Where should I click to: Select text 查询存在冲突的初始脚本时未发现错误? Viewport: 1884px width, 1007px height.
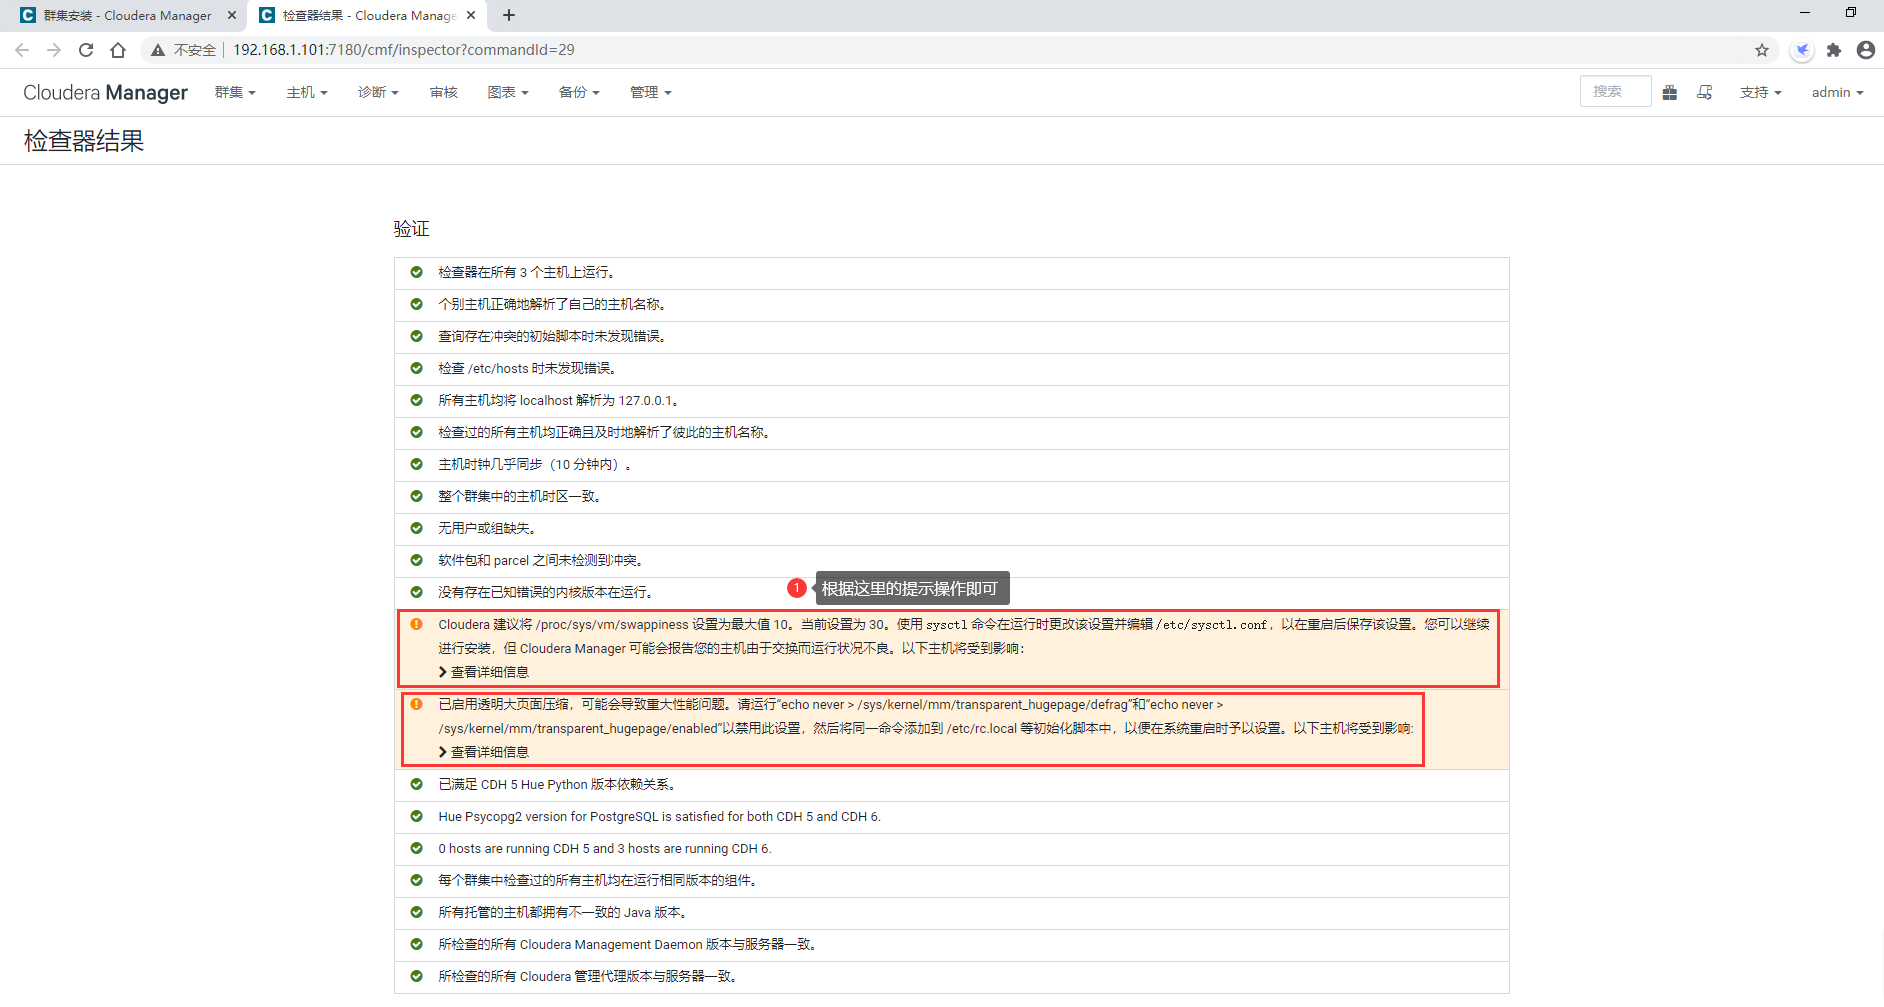(552, 336)
